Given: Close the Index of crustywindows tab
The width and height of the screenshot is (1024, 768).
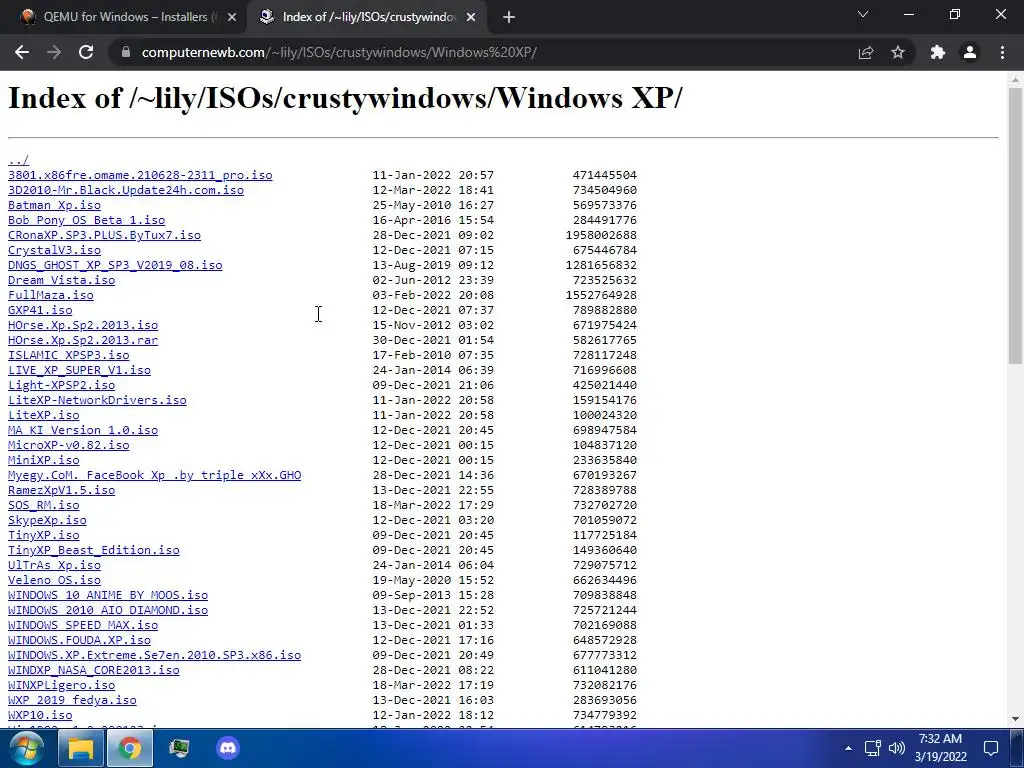Looking at the screenshot, I should pyautogui.click(x=471, y=17).
